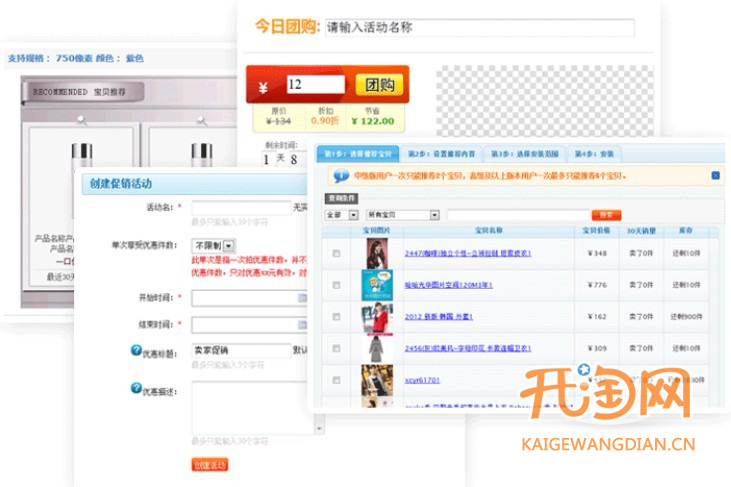Click the countdown field showing 8
Screen dimensions: 731x487
297,160
